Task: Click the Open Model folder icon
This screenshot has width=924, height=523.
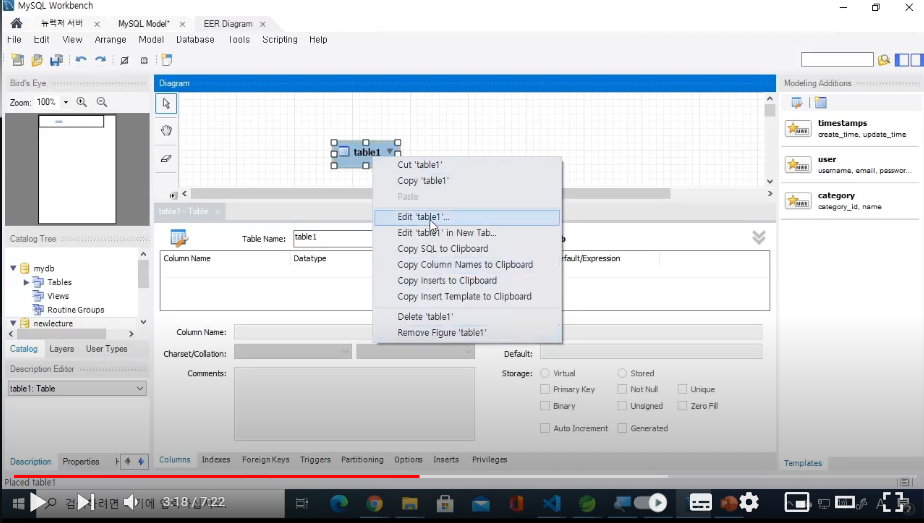Action: tap(37, 60)
